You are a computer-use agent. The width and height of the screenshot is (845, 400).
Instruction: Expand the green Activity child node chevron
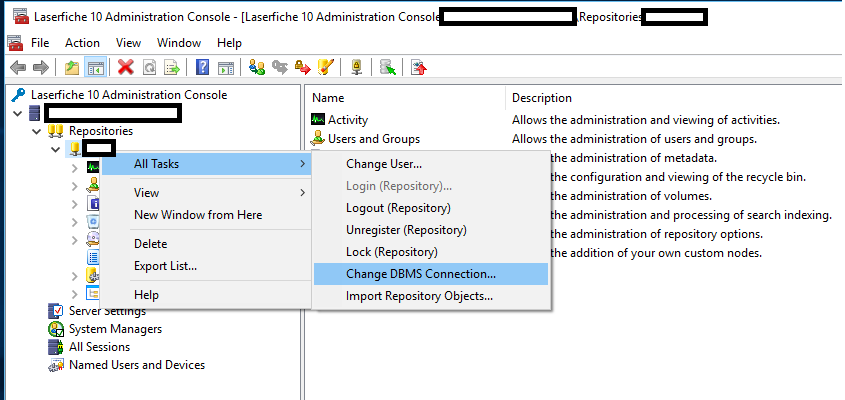pyautogui.click(x=75, y=168)
